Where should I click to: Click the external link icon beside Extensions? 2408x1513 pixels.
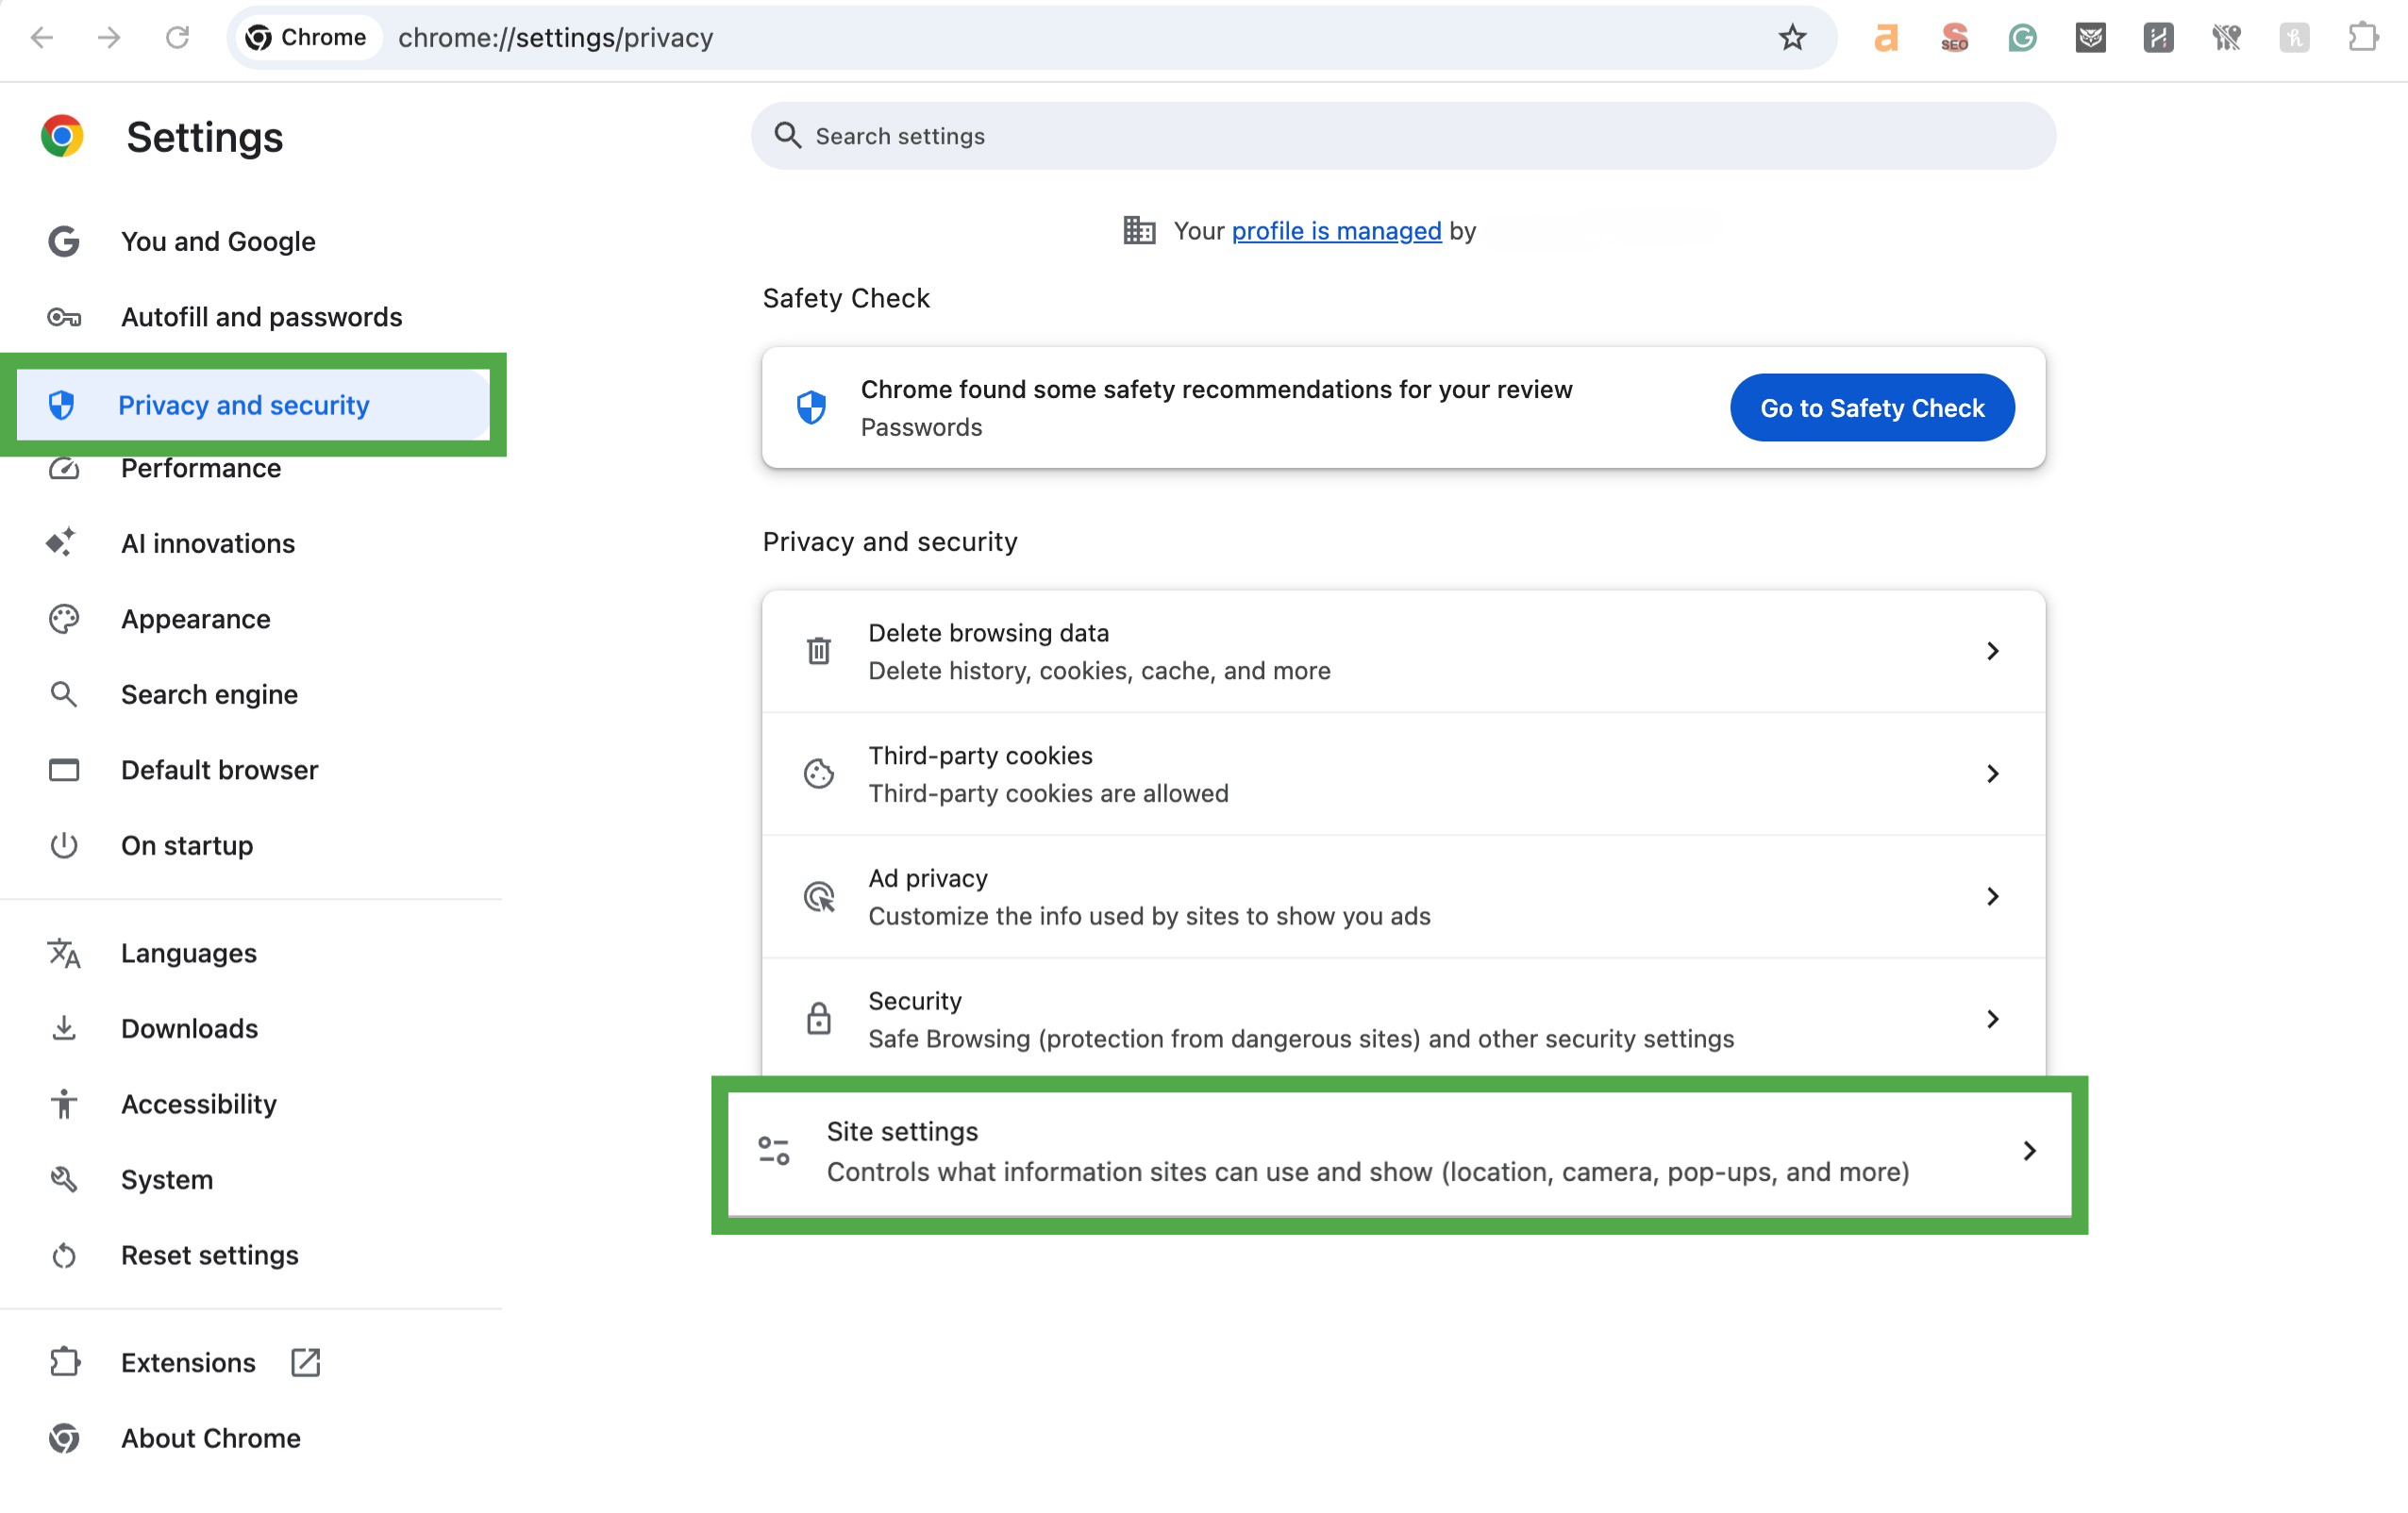[305, 1362]
